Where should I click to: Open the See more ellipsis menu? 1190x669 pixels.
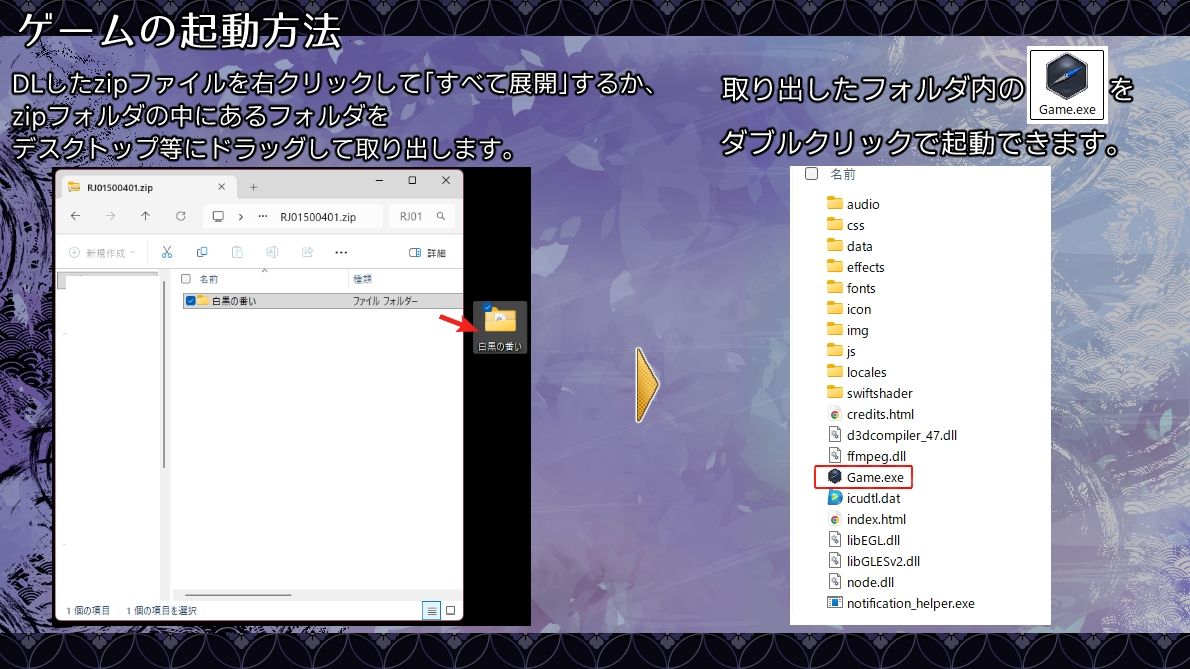(x=342, y=253)
